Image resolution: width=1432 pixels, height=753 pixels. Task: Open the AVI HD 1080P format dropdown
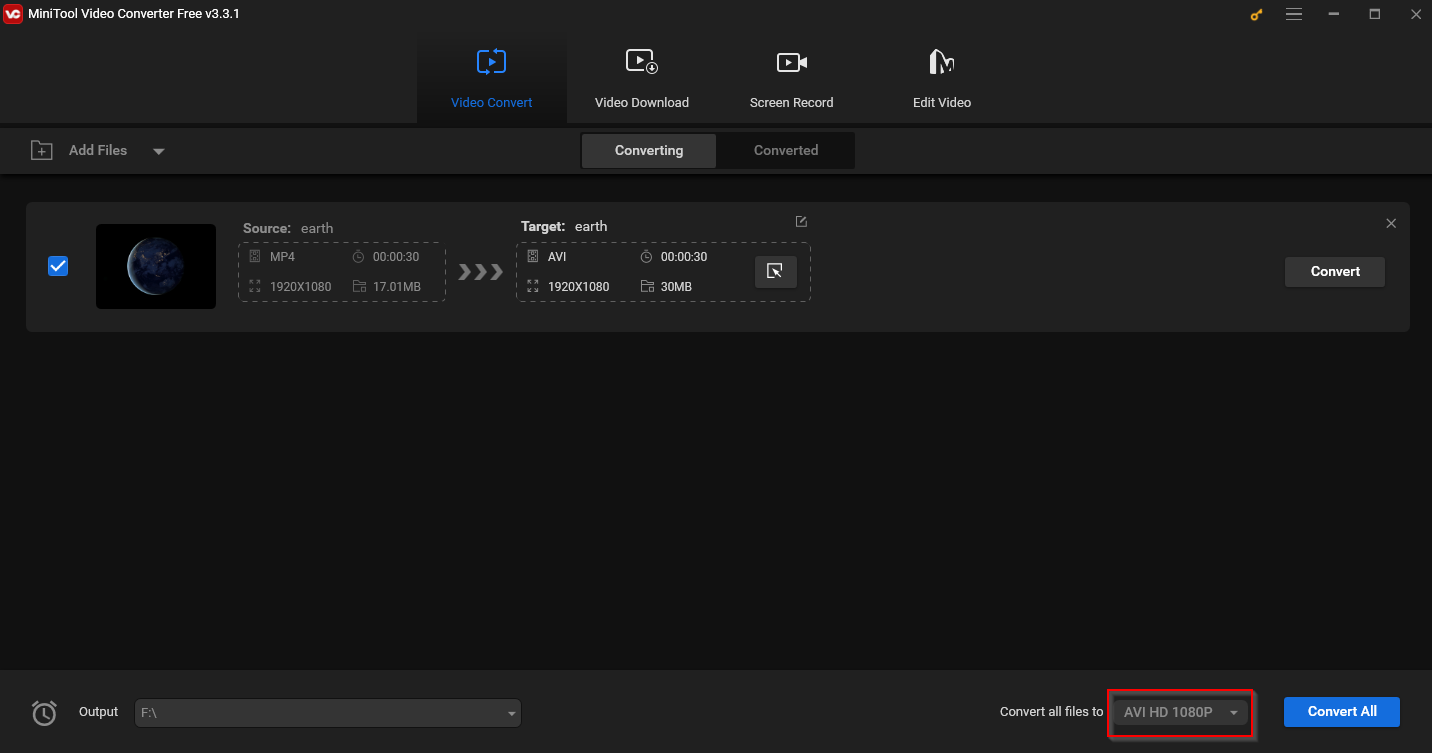tap(1181, 713)
